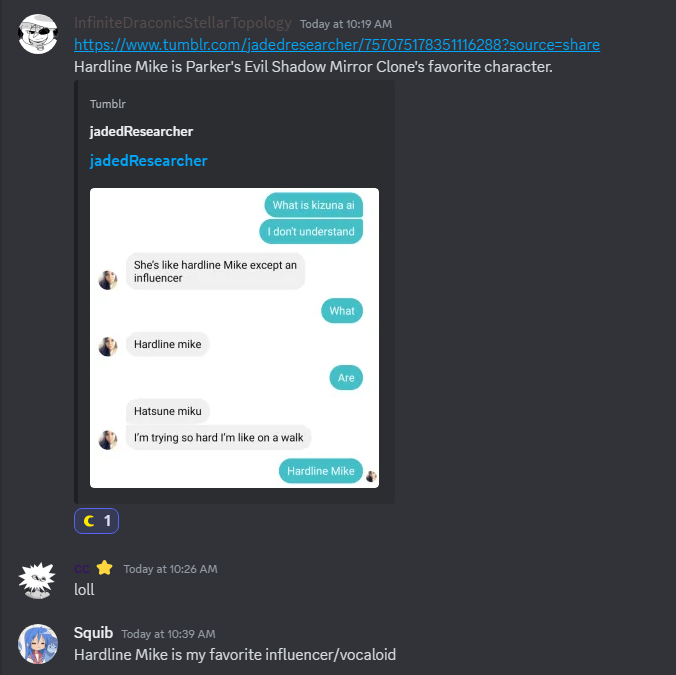Click the tiny read-receipt avatar near 'Hardline Mike'
Viewport: 676px width, 675px height.
[371, 476]
